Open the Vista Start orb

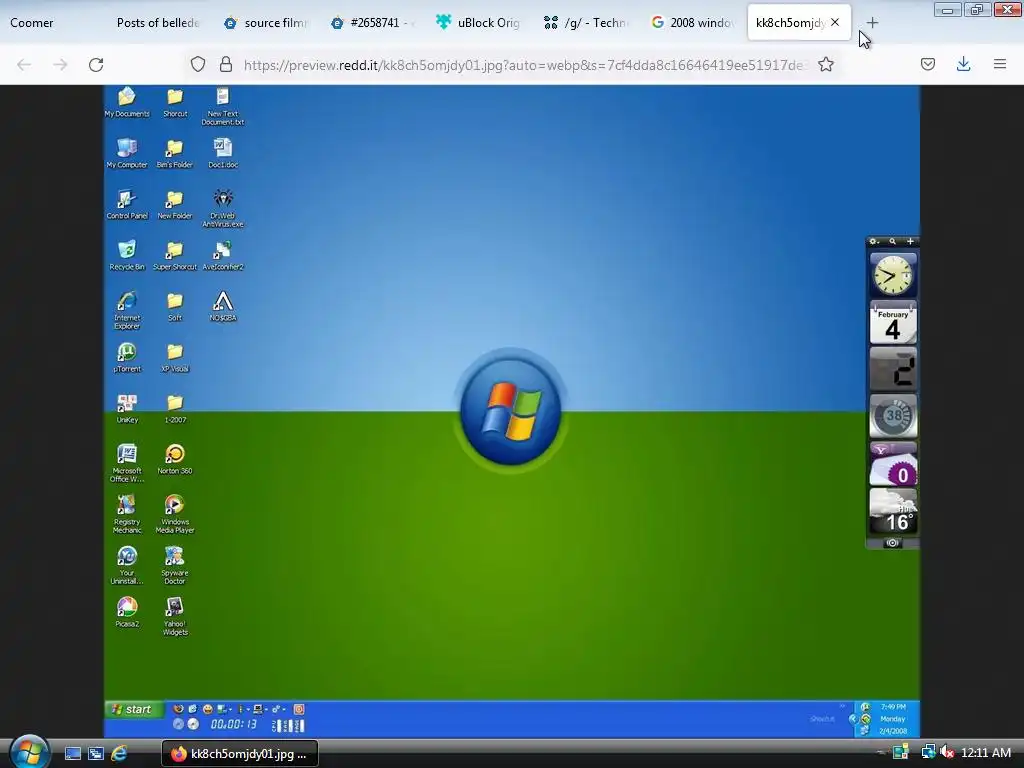(29, 751)
